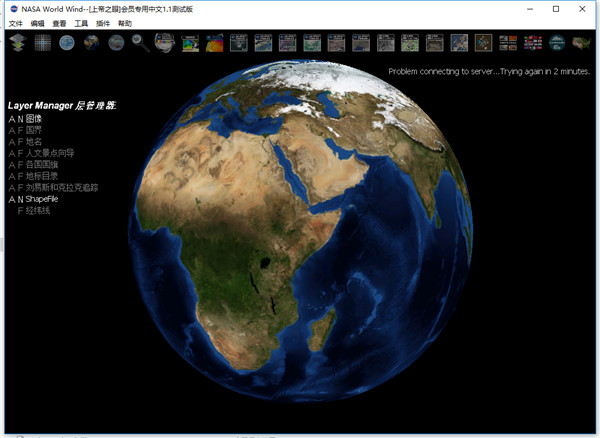Screen dimensions: 600x438
Task: Click the round teal landmarks icon
Action: (557, 42)
